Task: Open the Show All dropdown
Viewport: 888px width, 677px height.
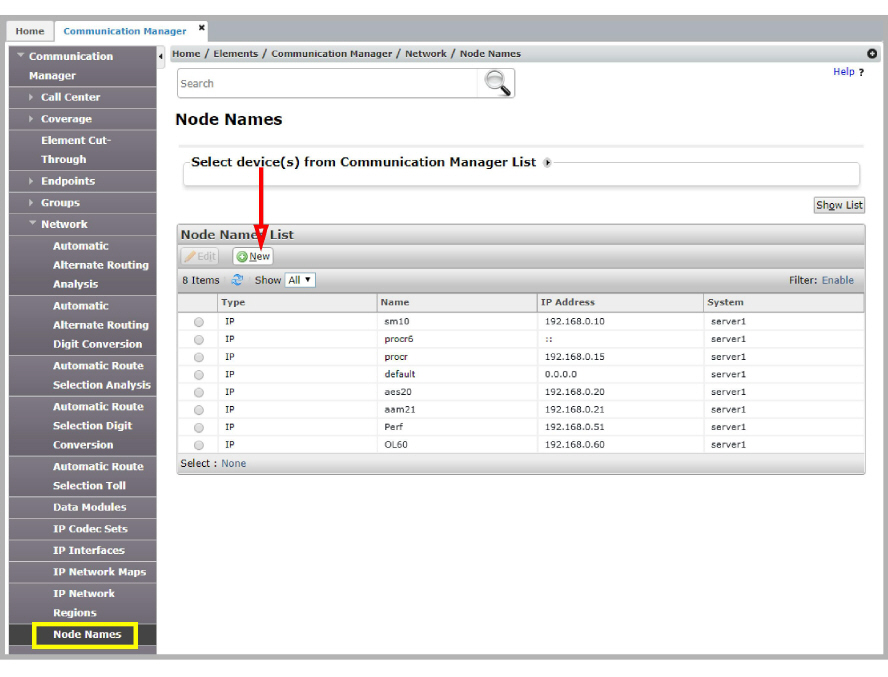Action: pos(300,280)
